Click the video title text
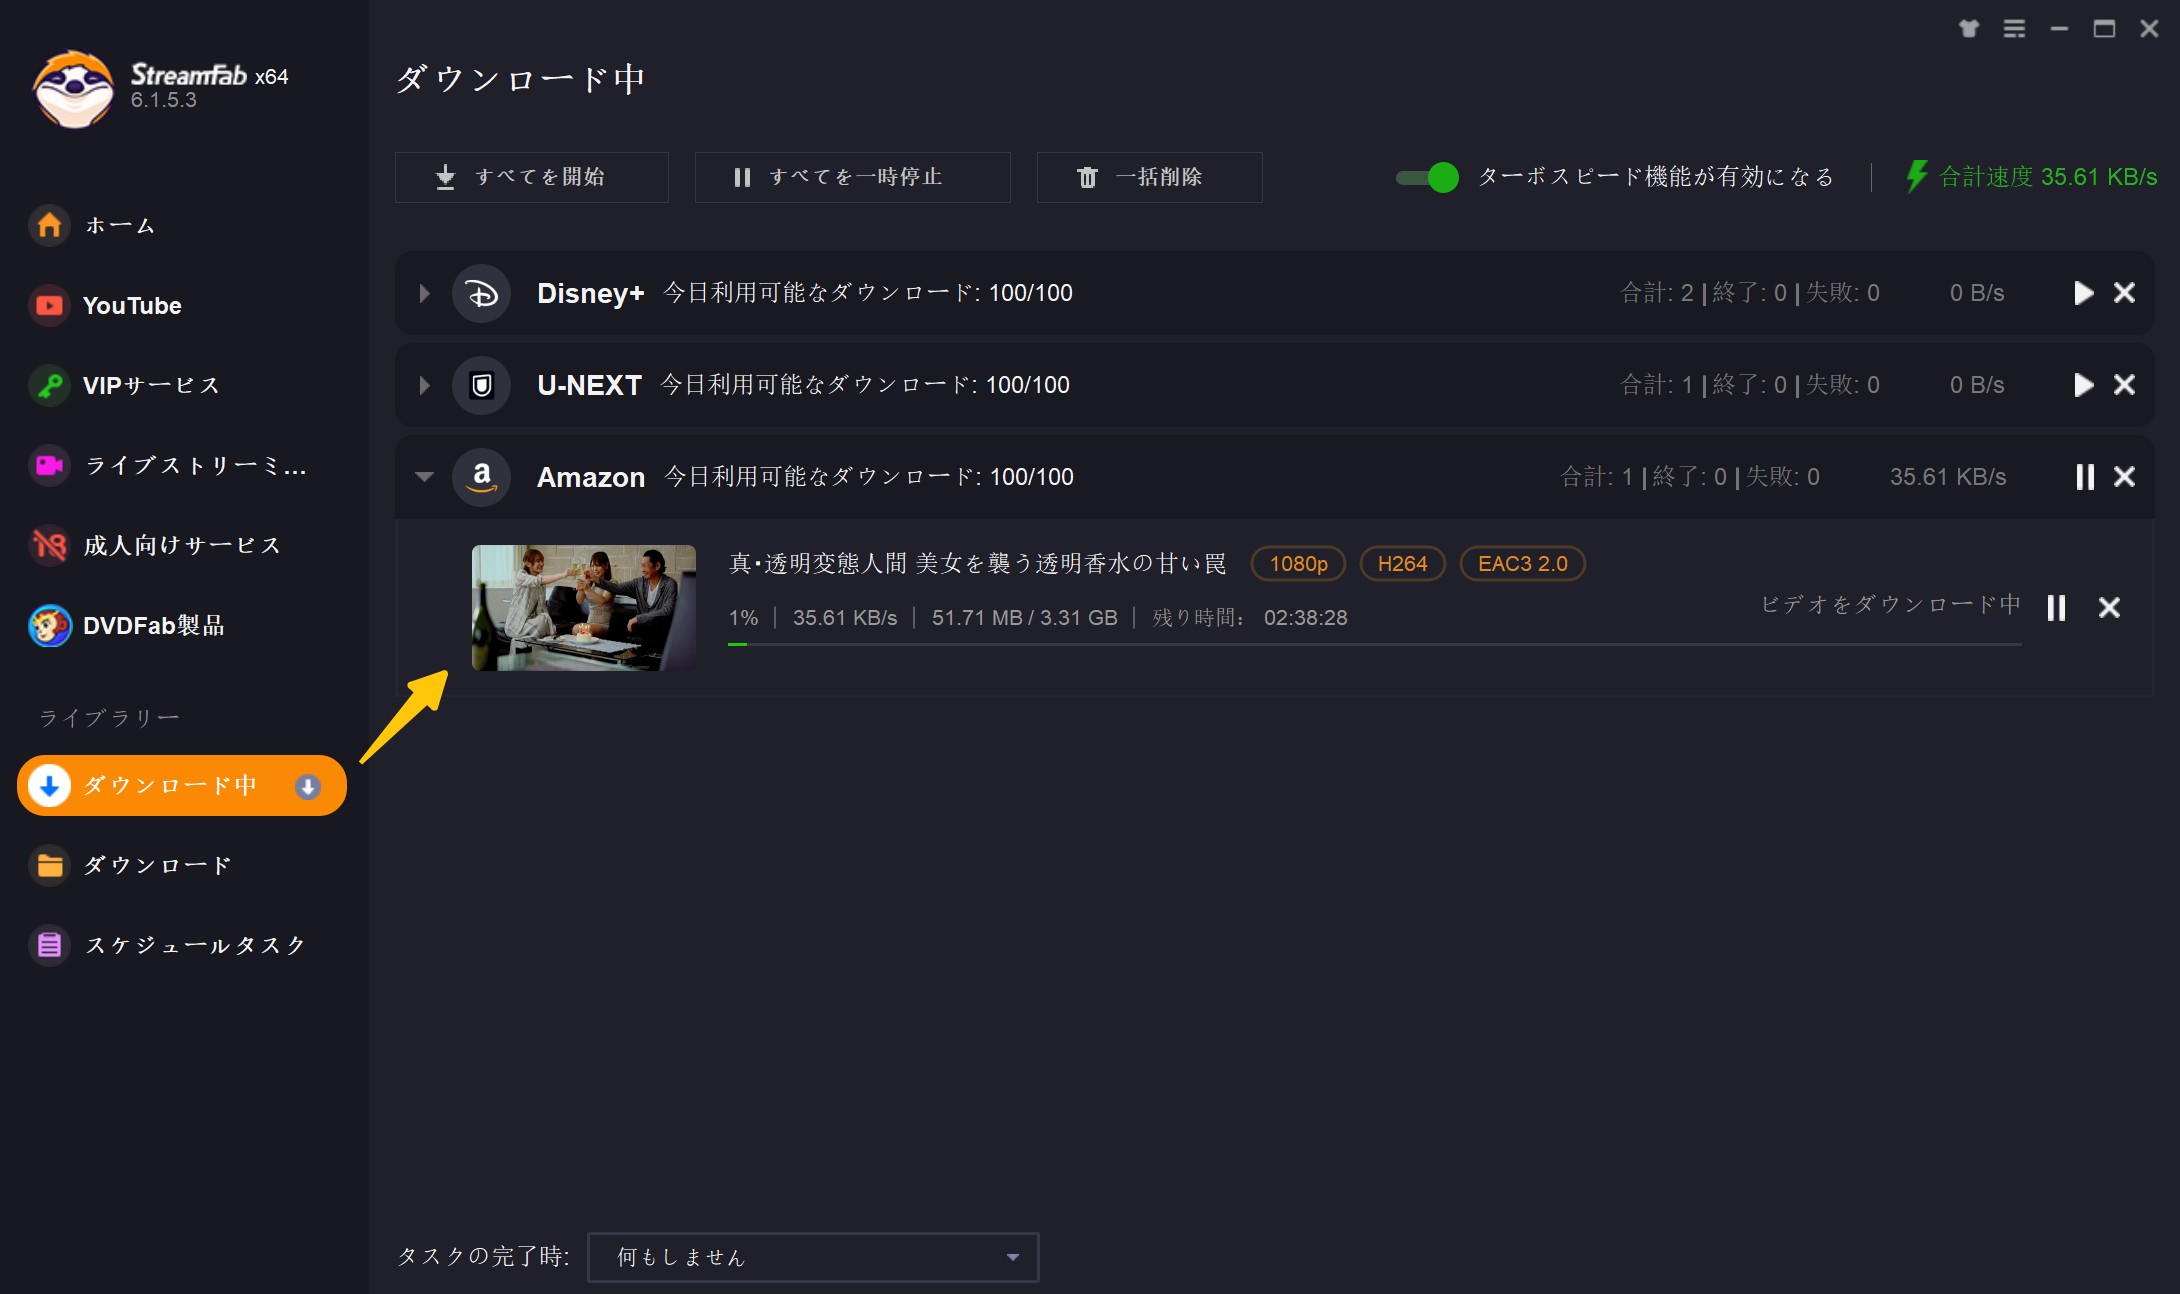 click(977, 564)
